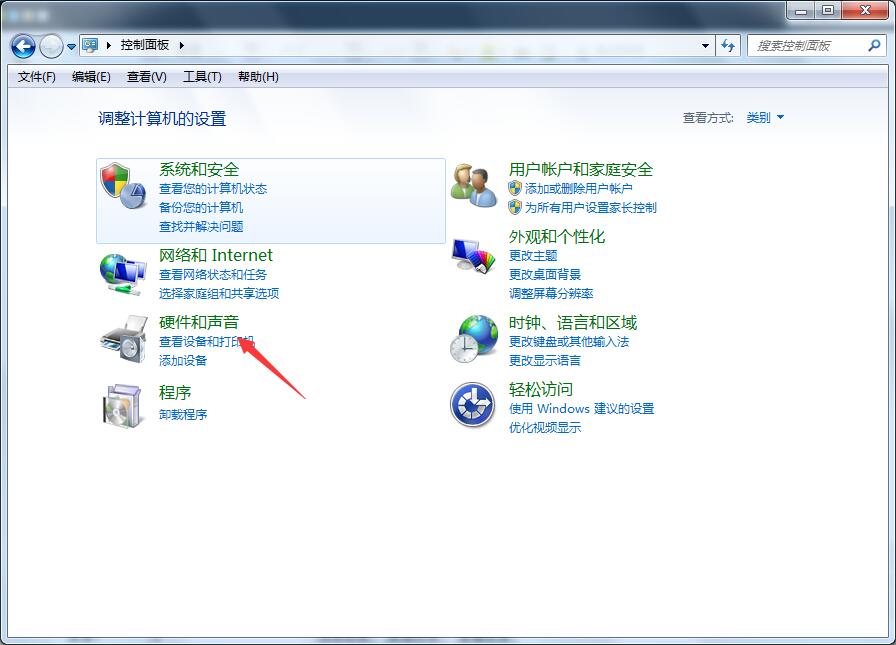The image size is (896, 645).
Task: Click the Network and Internet globe icon
Action: pyautogui.click(x=123, y=274)
